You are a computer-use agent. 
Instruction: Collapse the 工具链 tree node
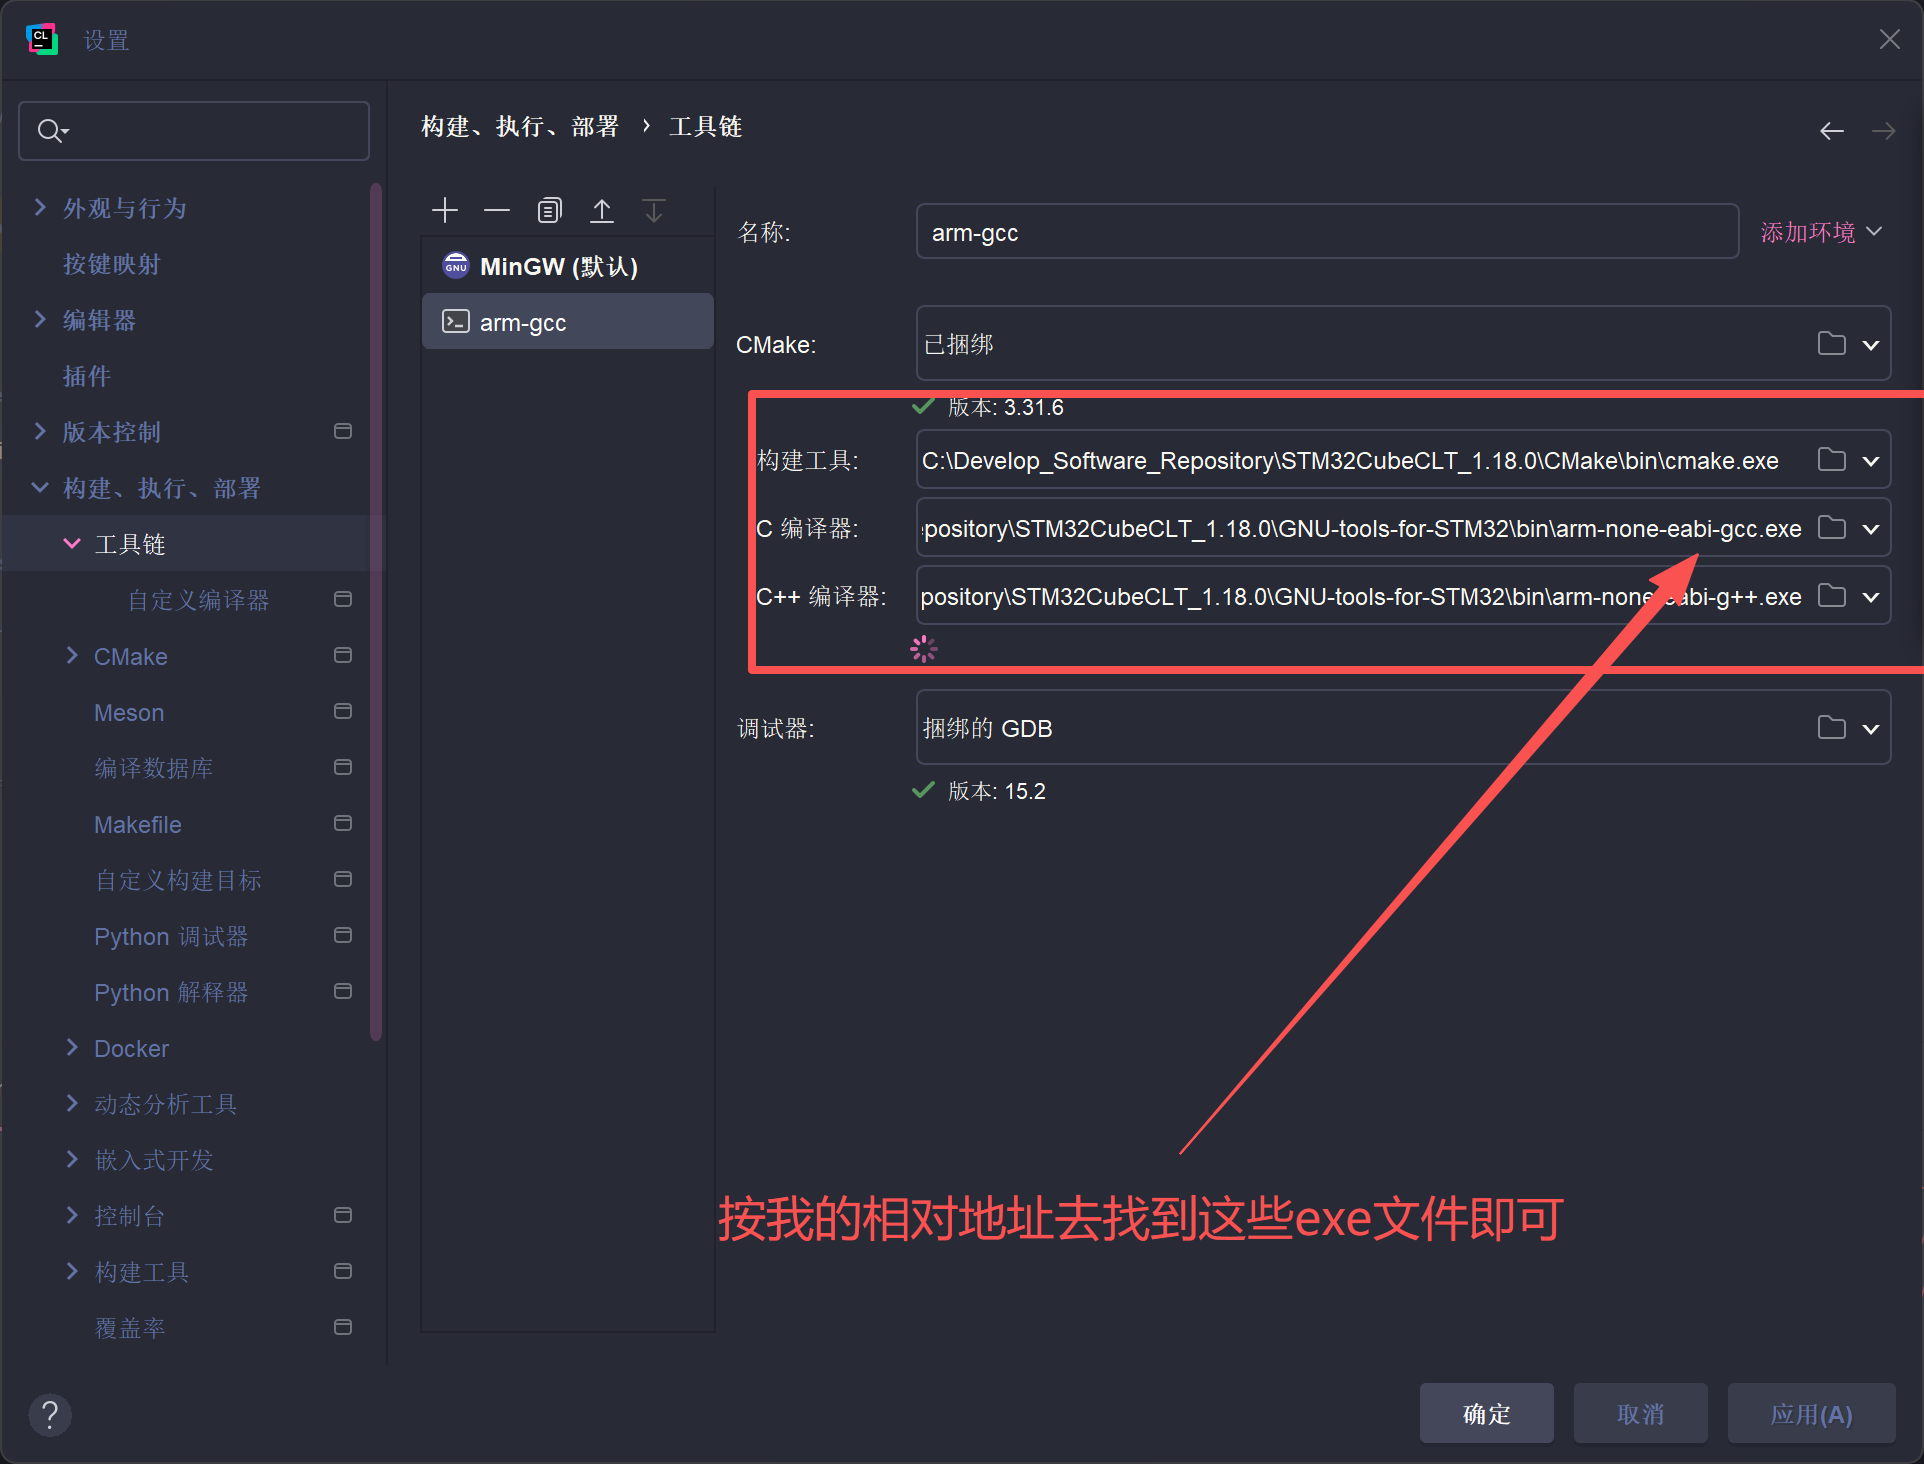tap(72, 543)
